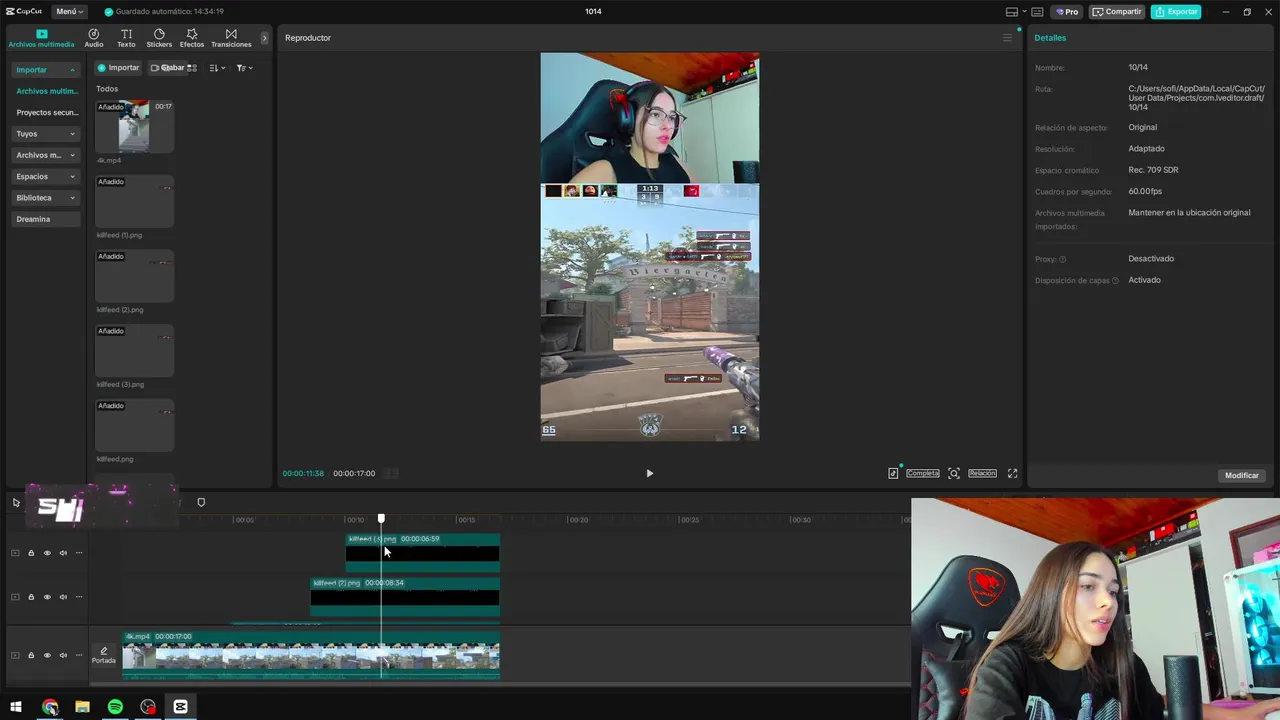Select the killfeed.png thumbnail
The height and width of the screenshot is (720, 1280).
point(134,426)
